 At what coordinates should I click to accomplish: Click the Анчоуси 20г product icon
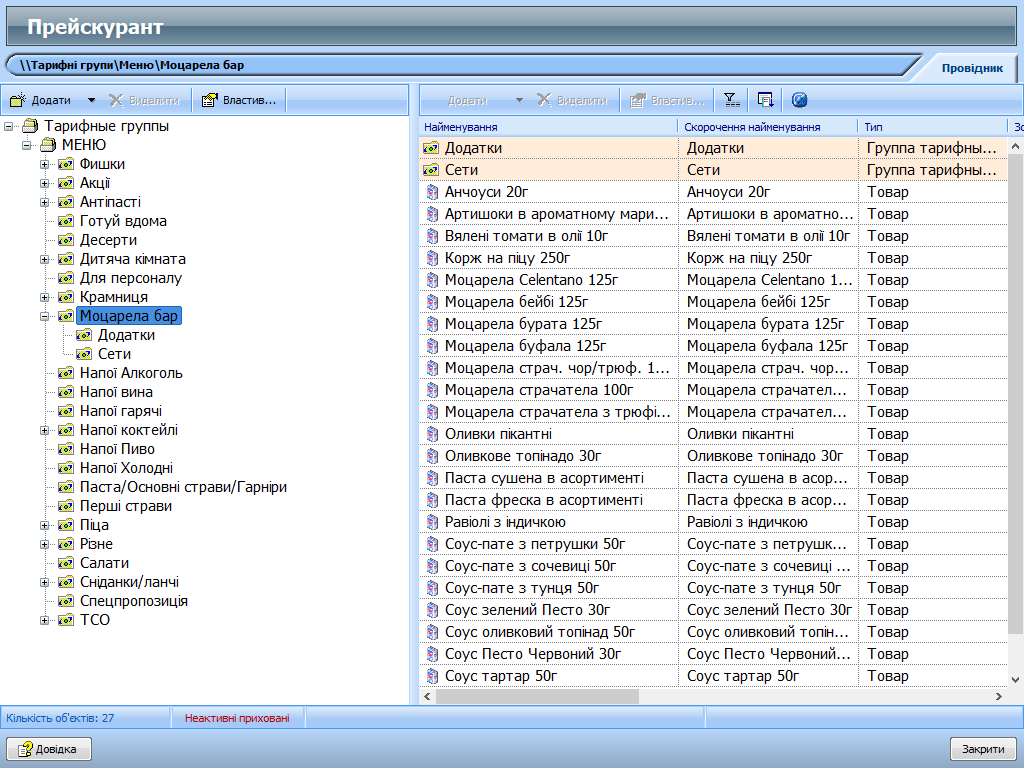(431, 192)
